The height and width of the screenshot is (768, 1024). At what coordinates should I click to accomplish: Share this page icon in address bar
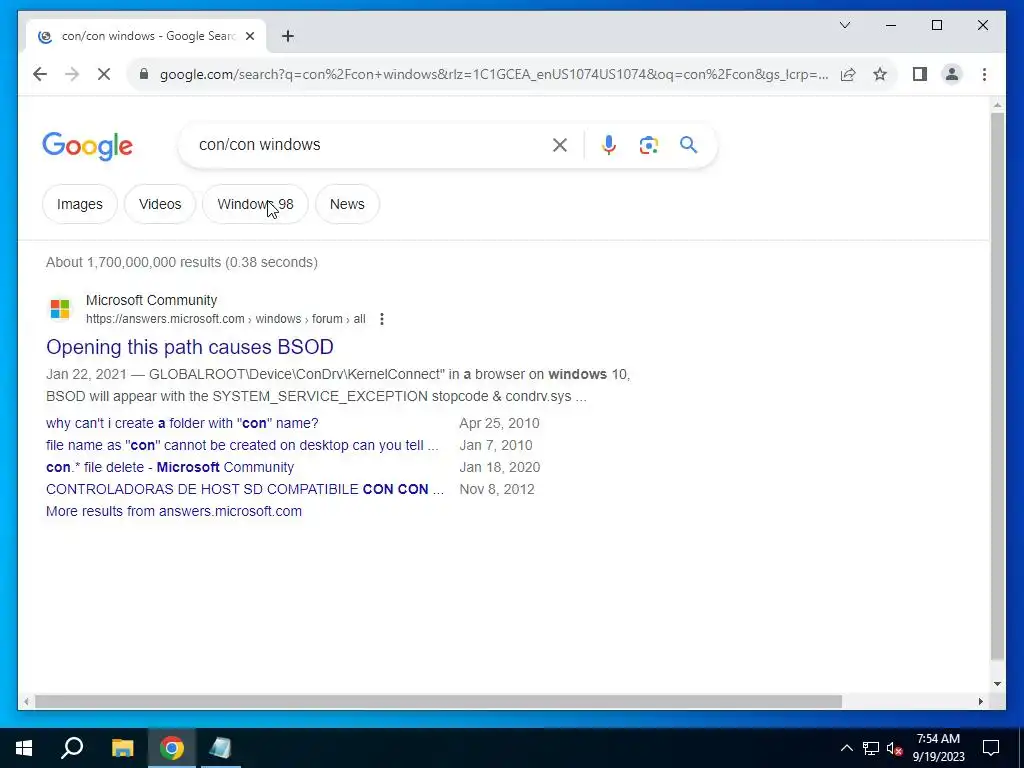848,74
